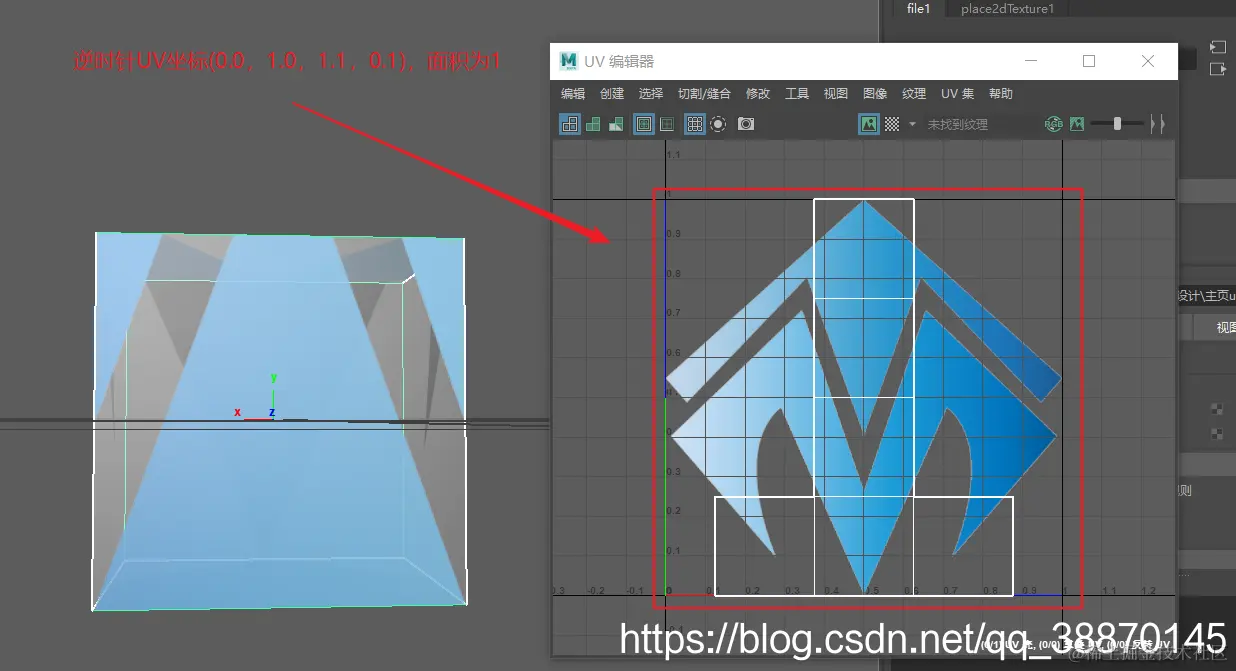
Task: Toggle display image icon in UV toolbar
Action: point(869,124)
